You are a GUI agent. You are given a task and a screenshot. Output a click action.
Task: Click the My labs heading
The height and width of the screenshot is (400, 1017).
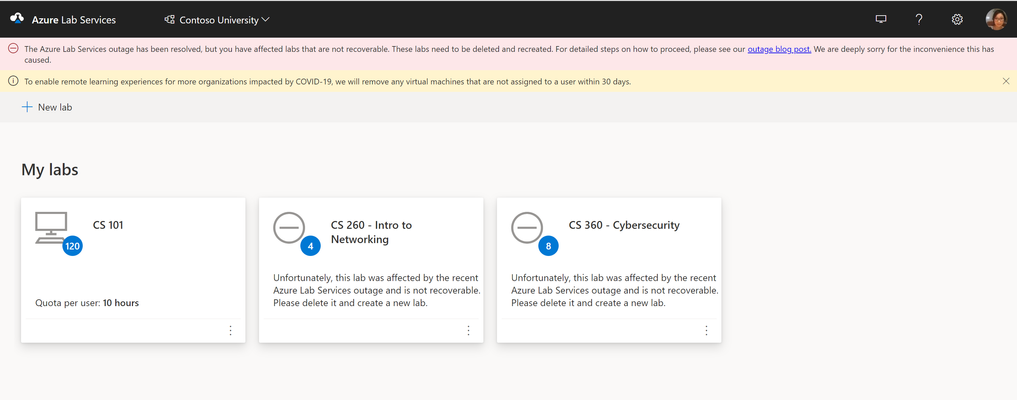tap(50, 170)
